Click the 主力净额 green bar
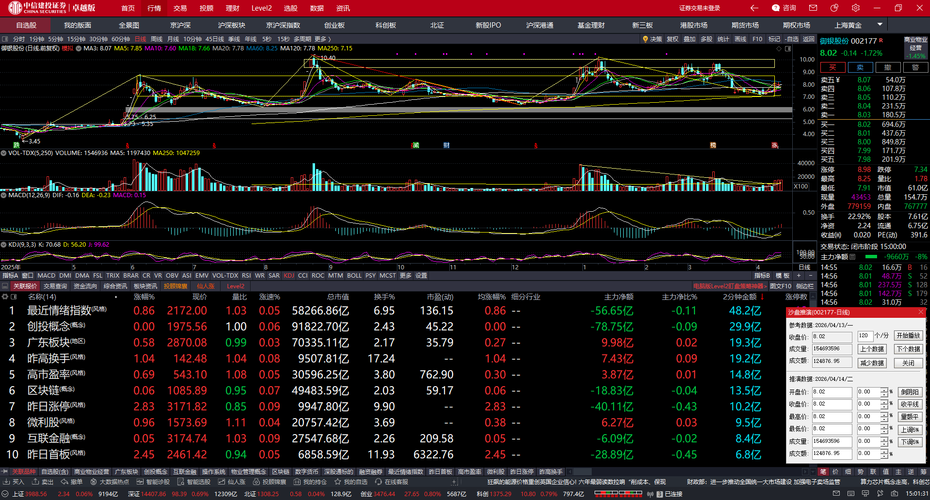Screen dimensions: 930x500 pos(871,257)
